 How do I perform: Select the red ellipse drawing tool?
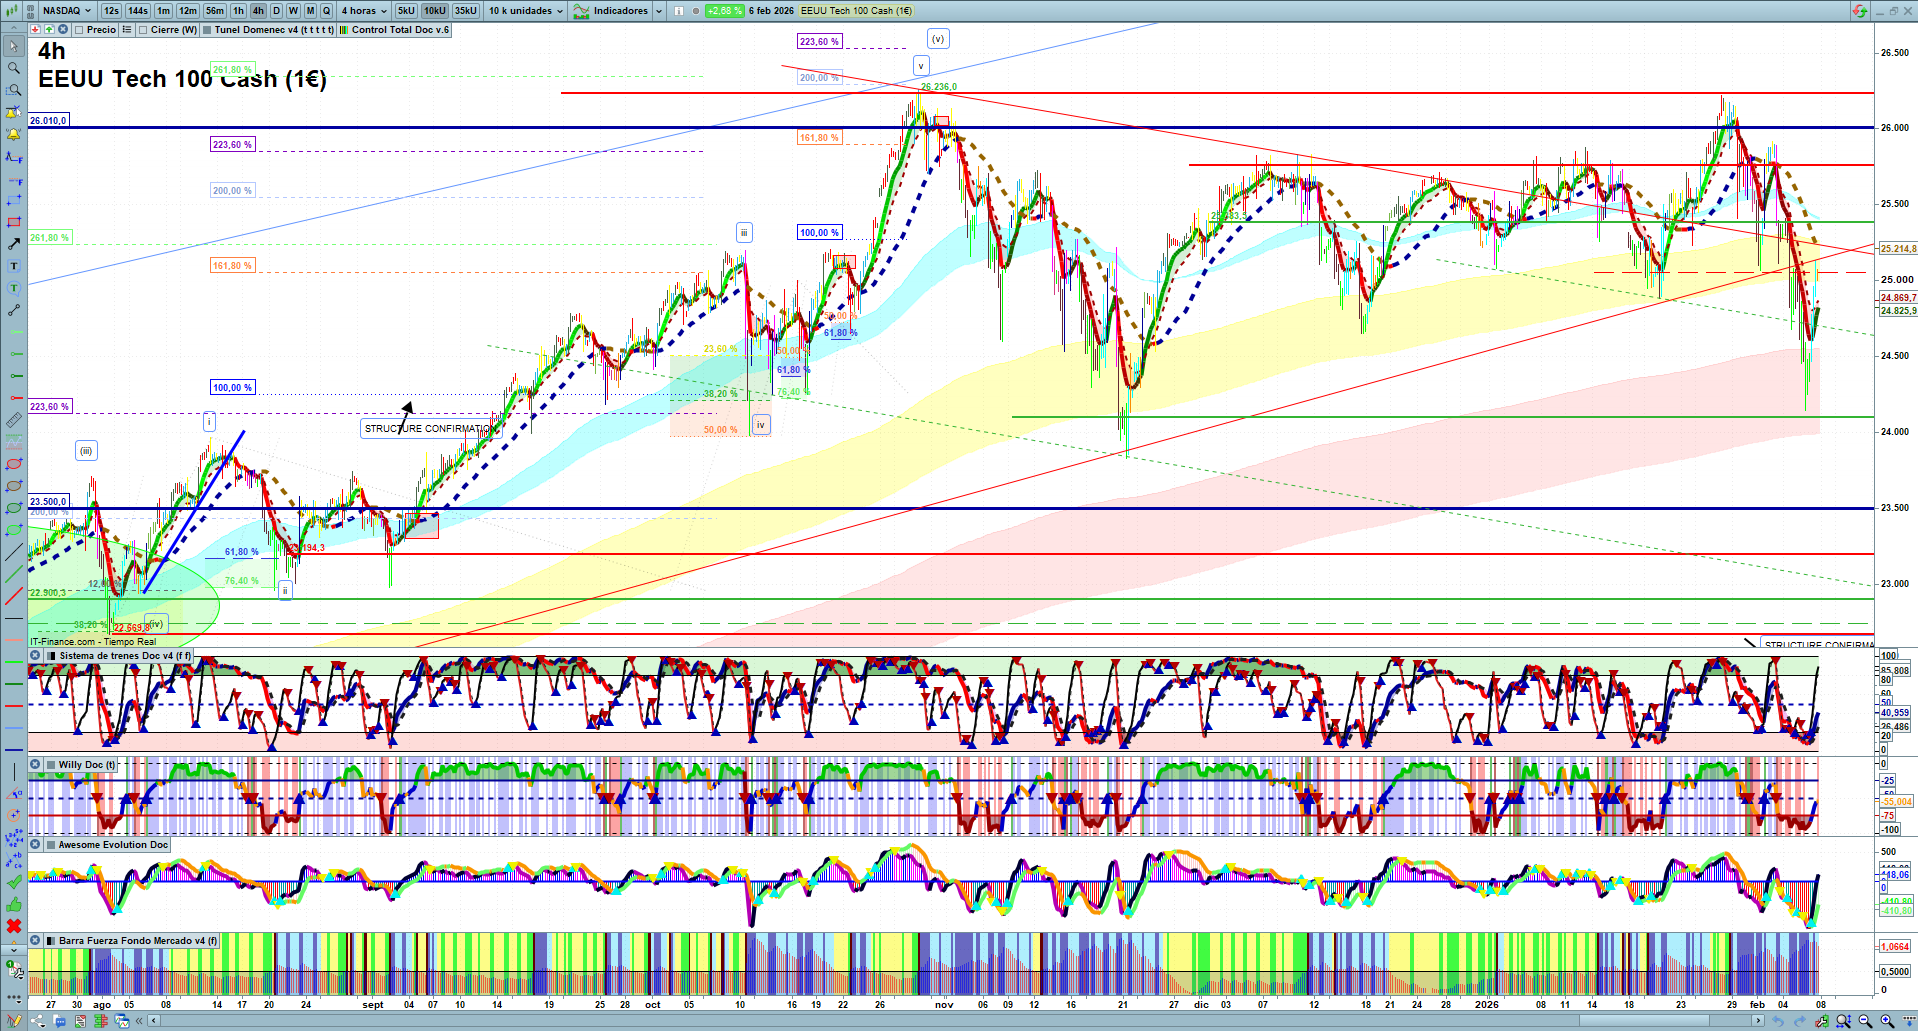(14, 464)
